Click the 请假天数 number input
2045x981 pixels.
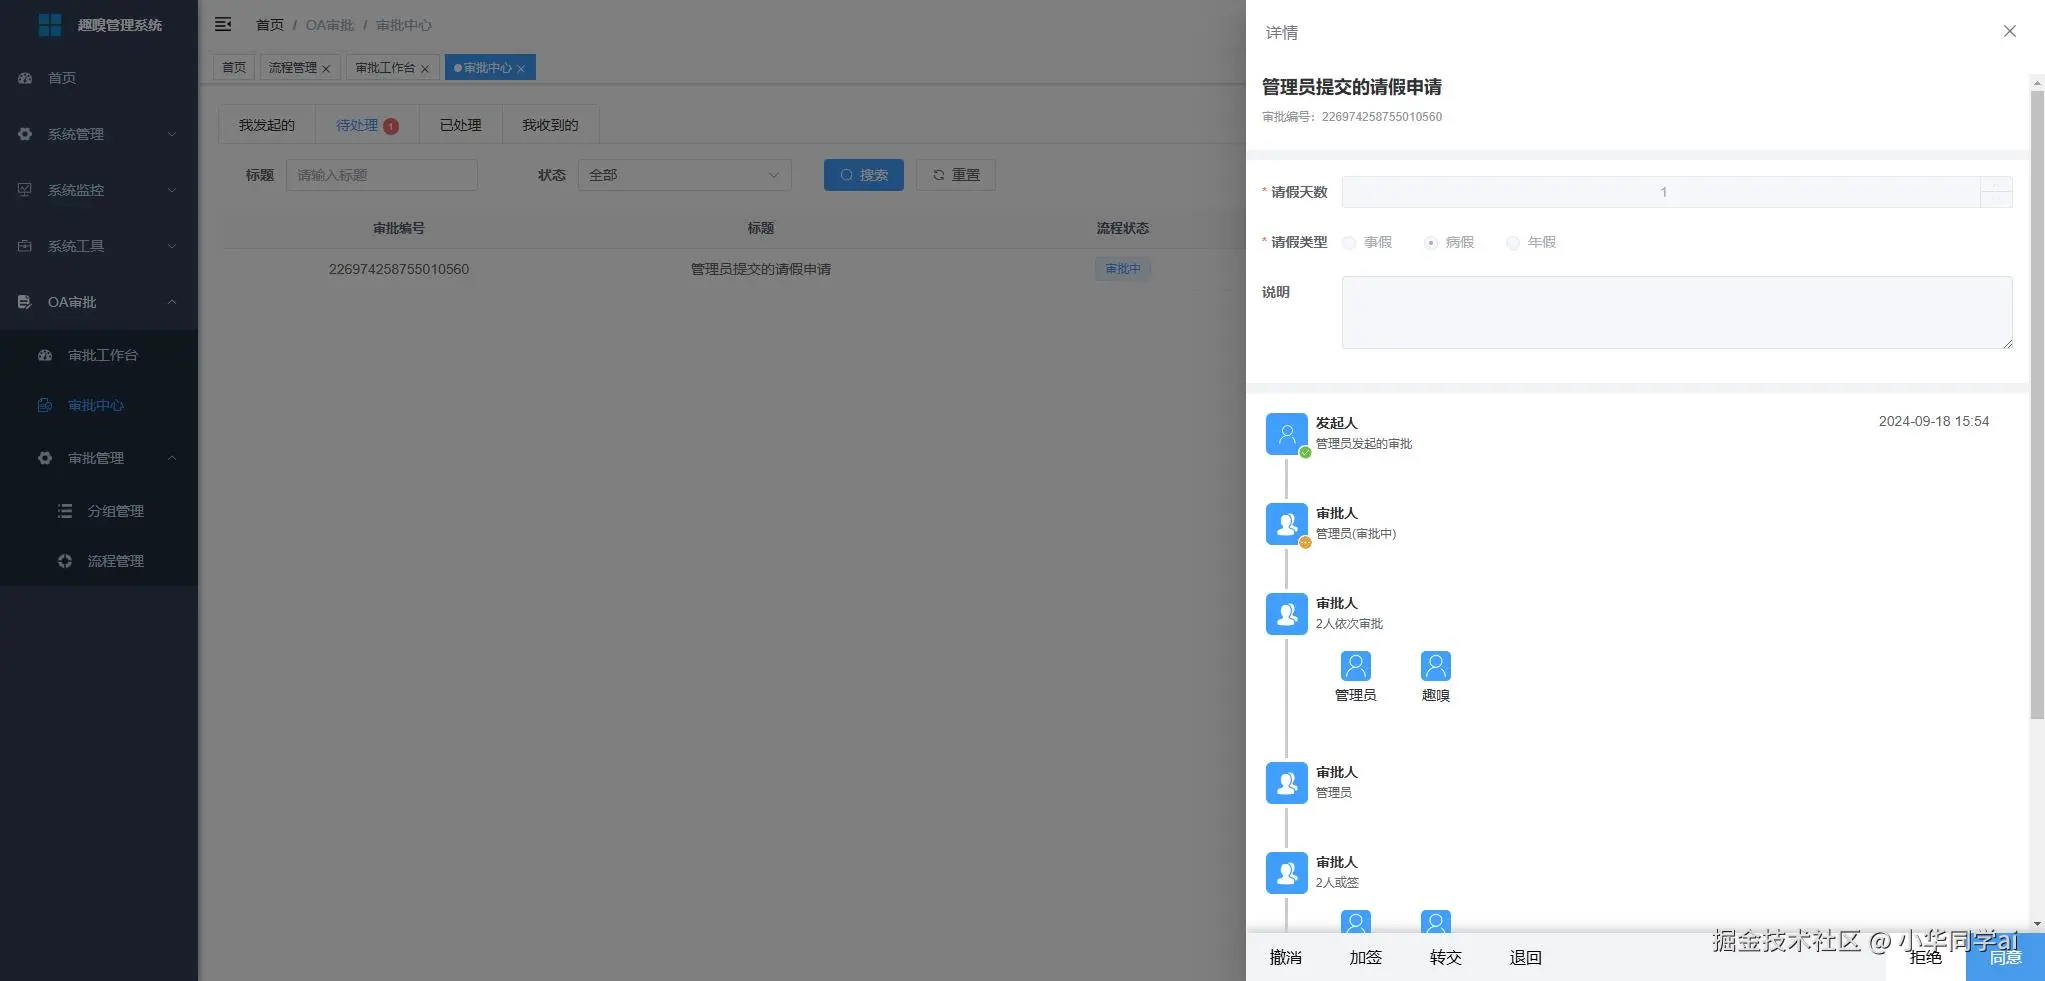(1661, 192)
